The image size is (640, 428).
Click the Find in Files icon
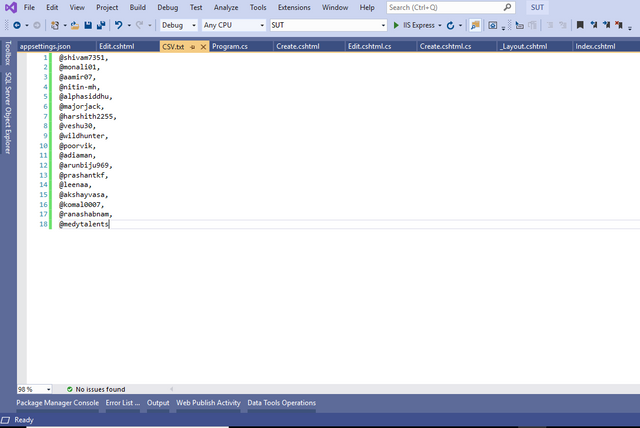[475, 25]
